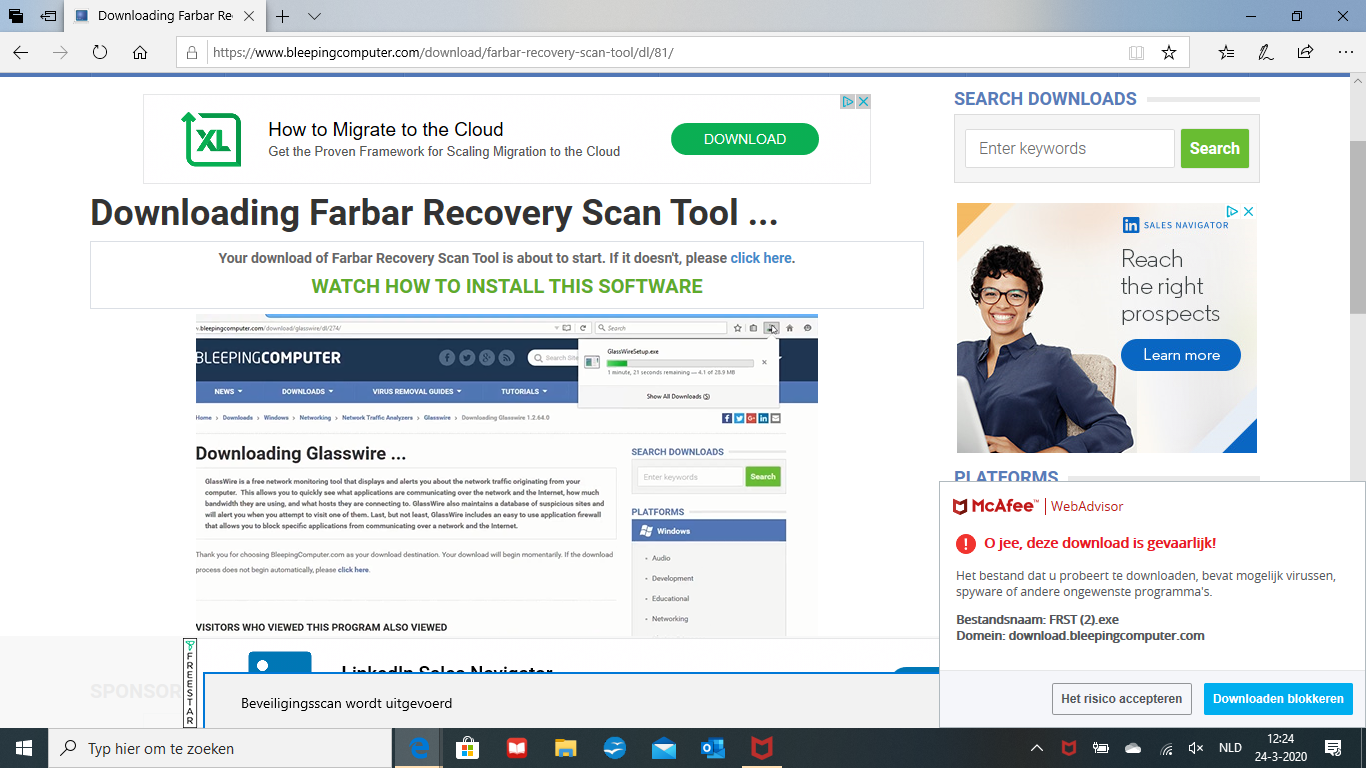Image resolution: width=1366 pixels, height=768 pixels.
Task: Open the browser home page
Action: click(x=140, y=52)
